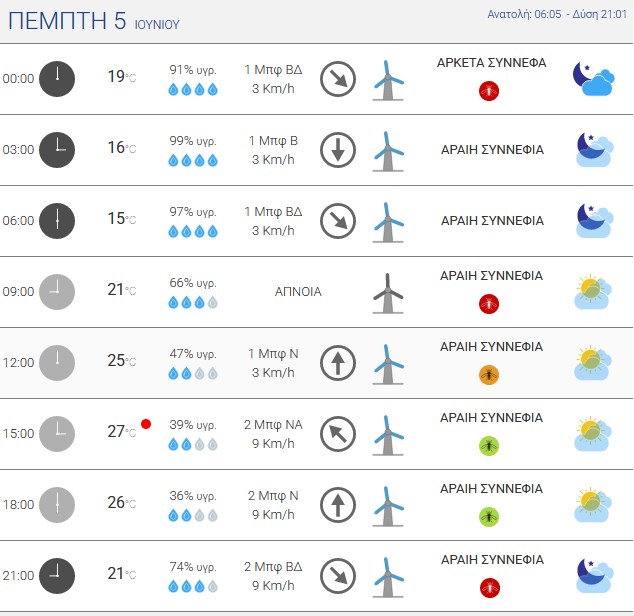Click the gray windmill icon at 09:00
Image resolution: width=634 pixels, height=616 pixels.
pyautogui.click(x=388, y=293)
